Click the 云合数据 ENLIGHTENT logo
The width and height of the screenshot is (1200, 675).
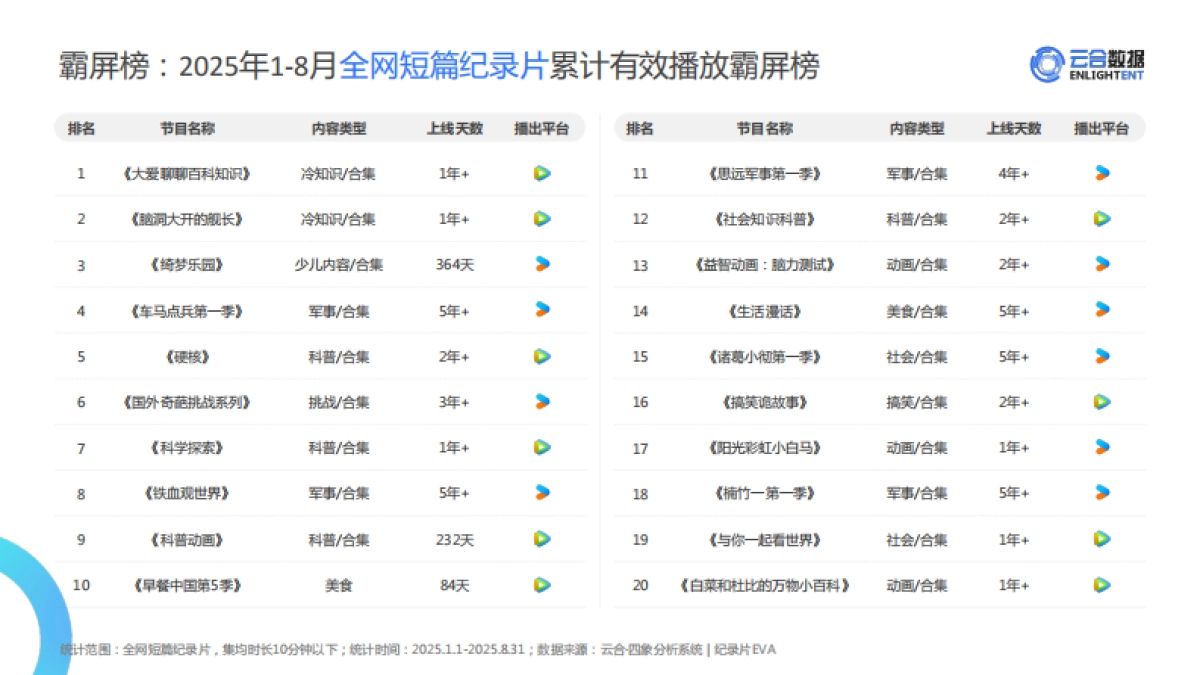[1088, 63]
